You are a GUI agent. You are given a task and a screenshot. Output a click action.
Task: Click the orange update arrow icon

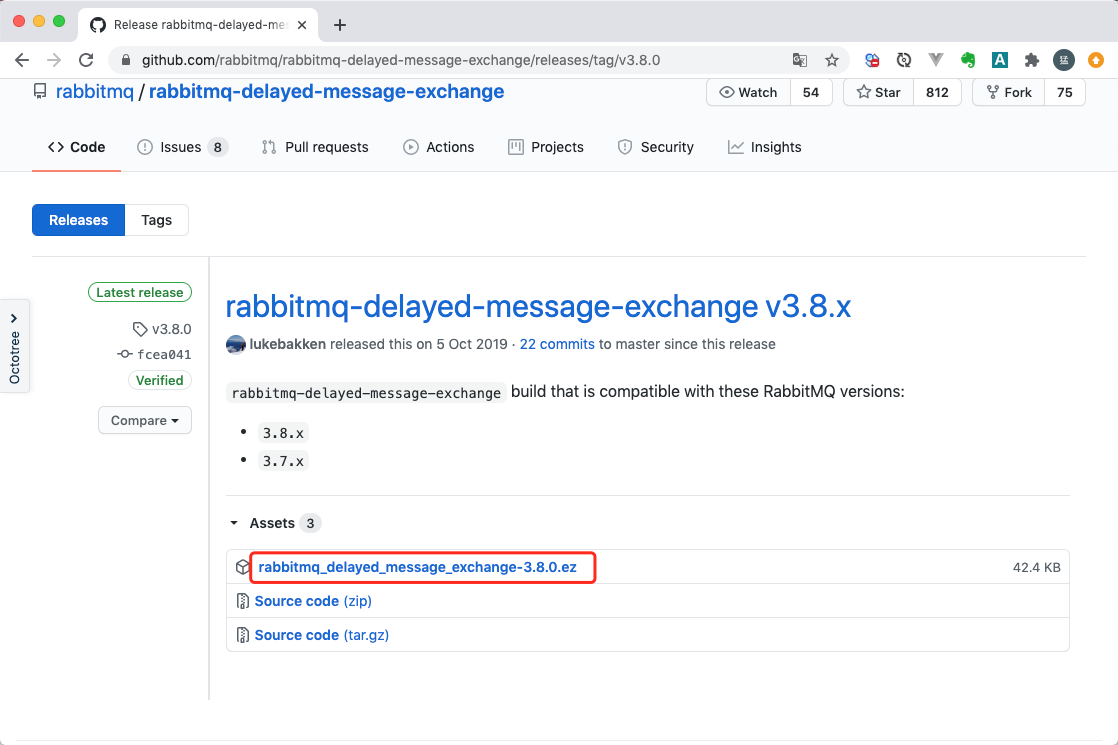[1096, 60]
